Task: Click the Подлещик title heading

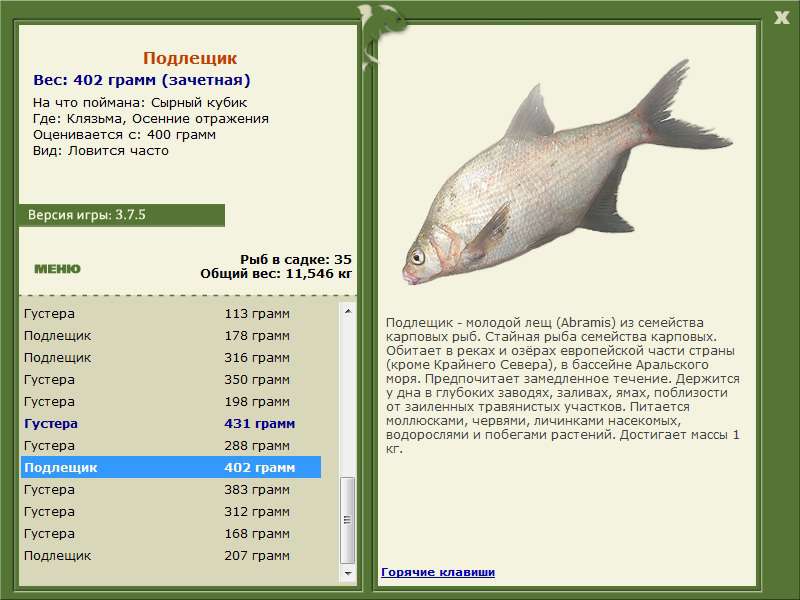Action: [x=190, y=58]
